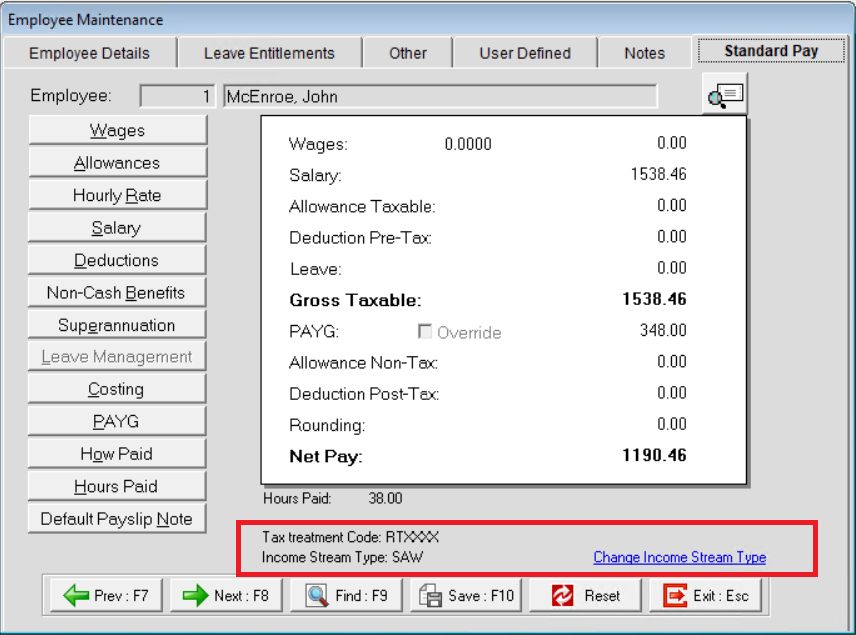Click the employee lookup magnifier icon
This screenshot has height=635, width=856.
[724, 96]
